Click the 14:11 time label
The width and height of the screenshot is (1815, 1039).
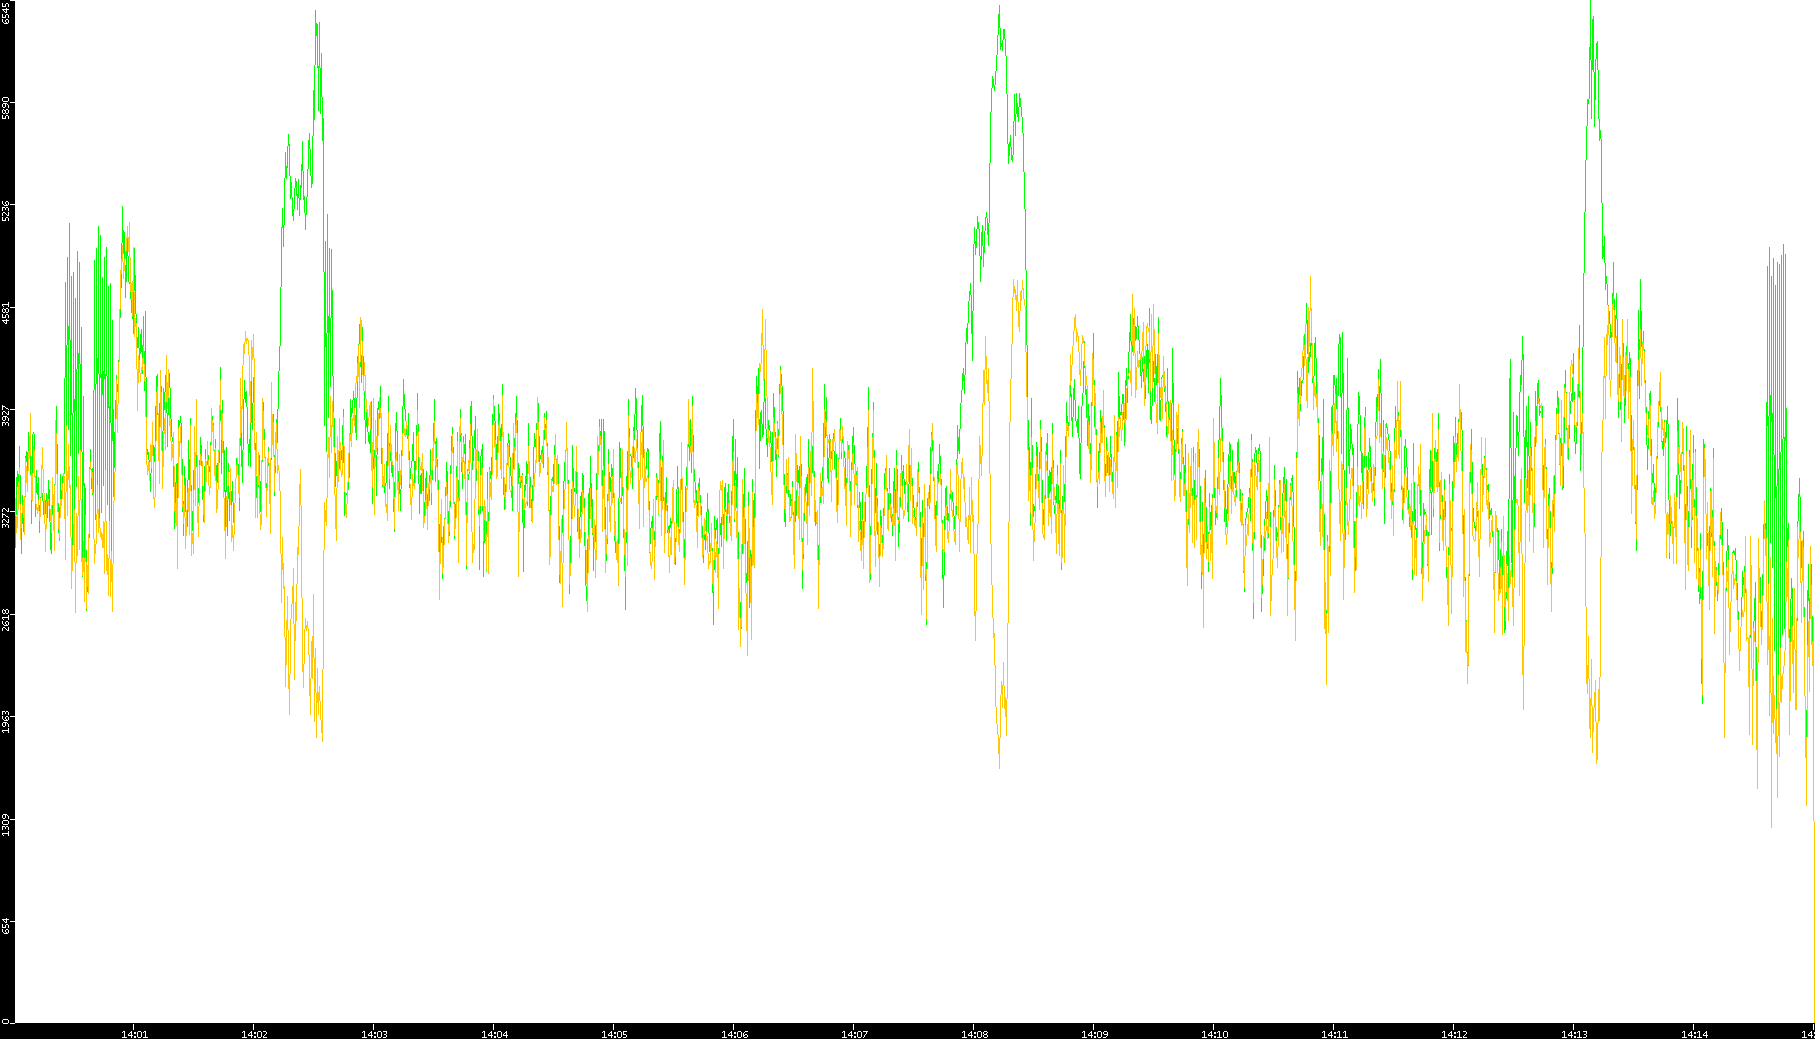(1334, 1034)
